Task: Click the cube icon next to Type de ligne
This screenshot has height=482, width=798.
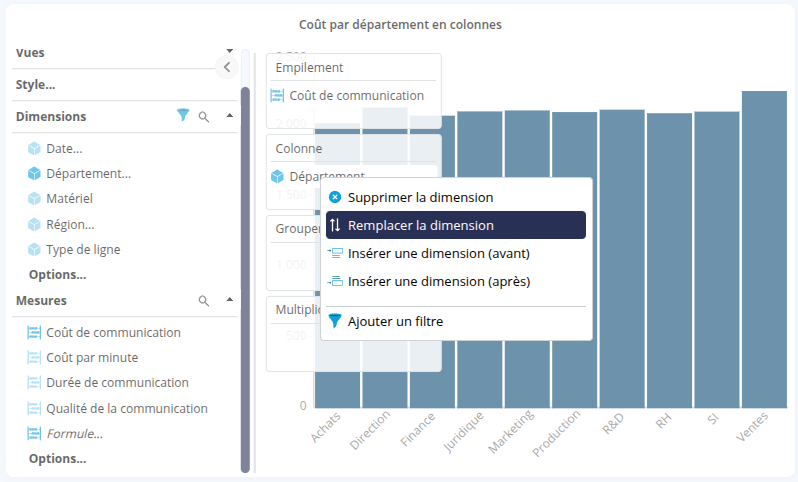Action: [34, 249]
